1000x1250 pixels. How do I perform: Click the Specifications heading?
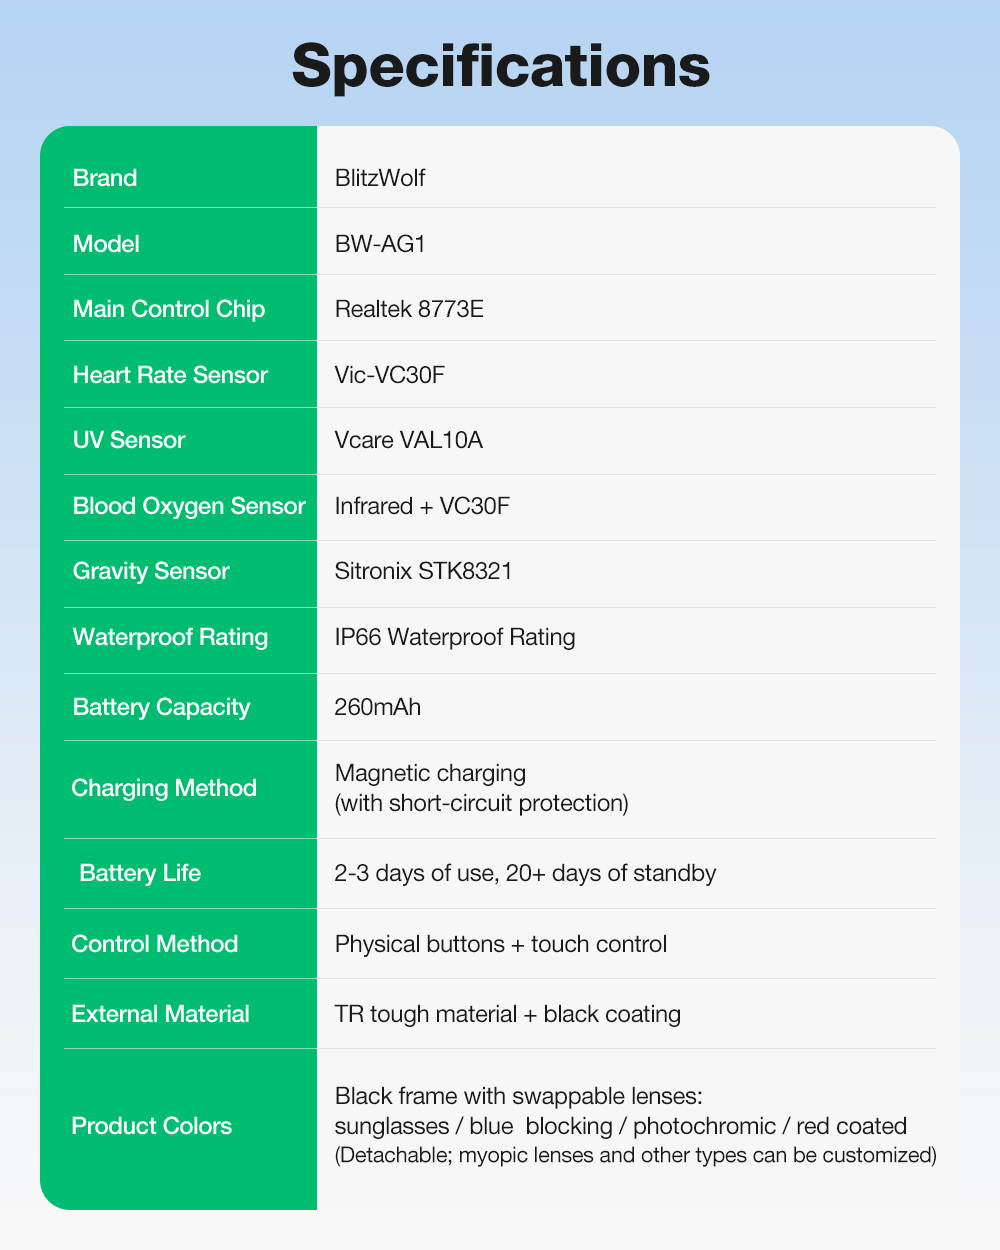(x=500, y=65)
